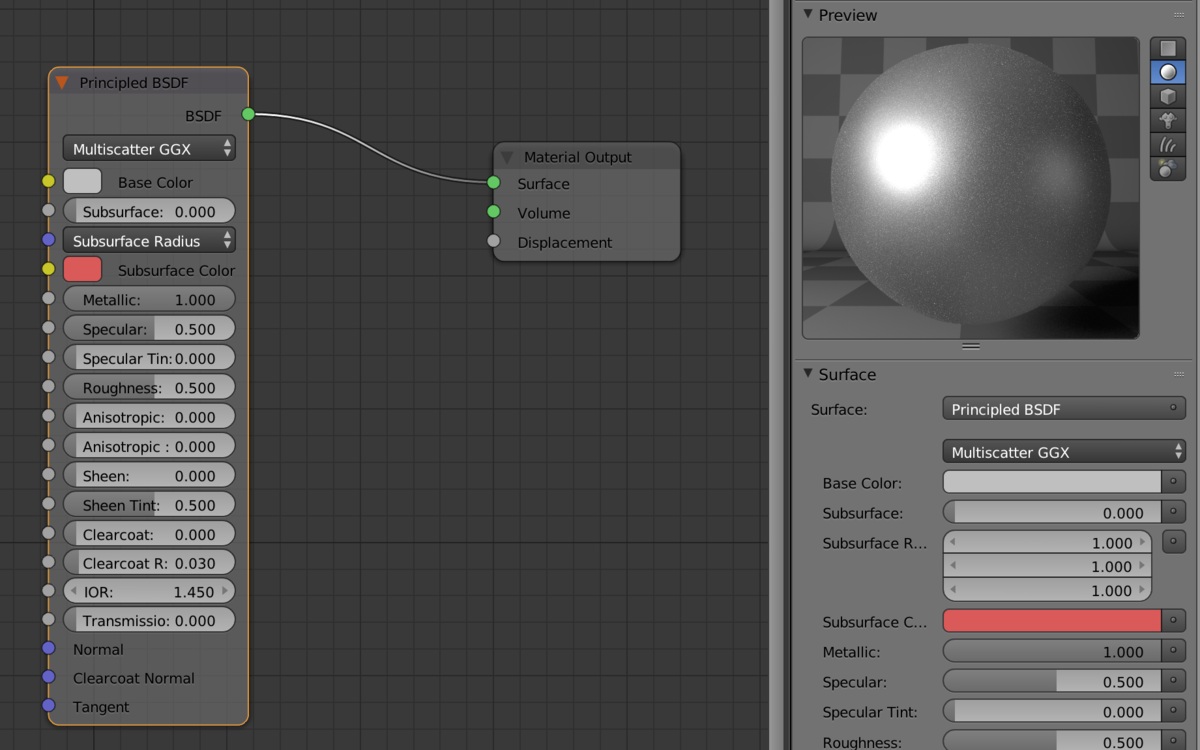Click the Tangent input socket
The height and width of the screenshot is (750, 1200).
(48, 706)
